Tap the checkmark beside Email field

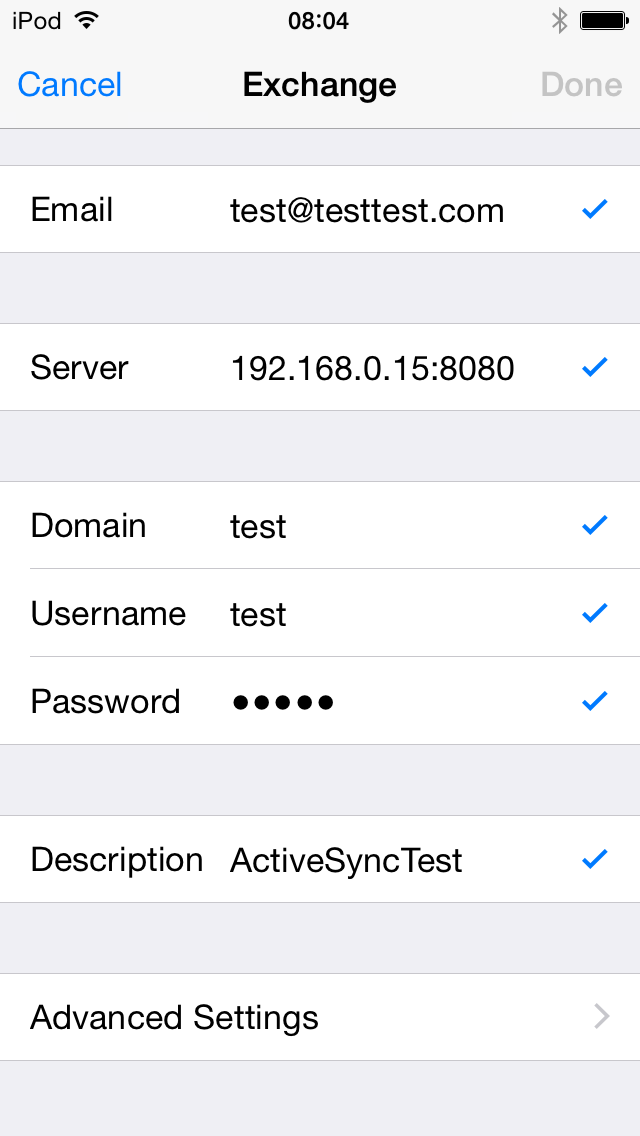595,209
